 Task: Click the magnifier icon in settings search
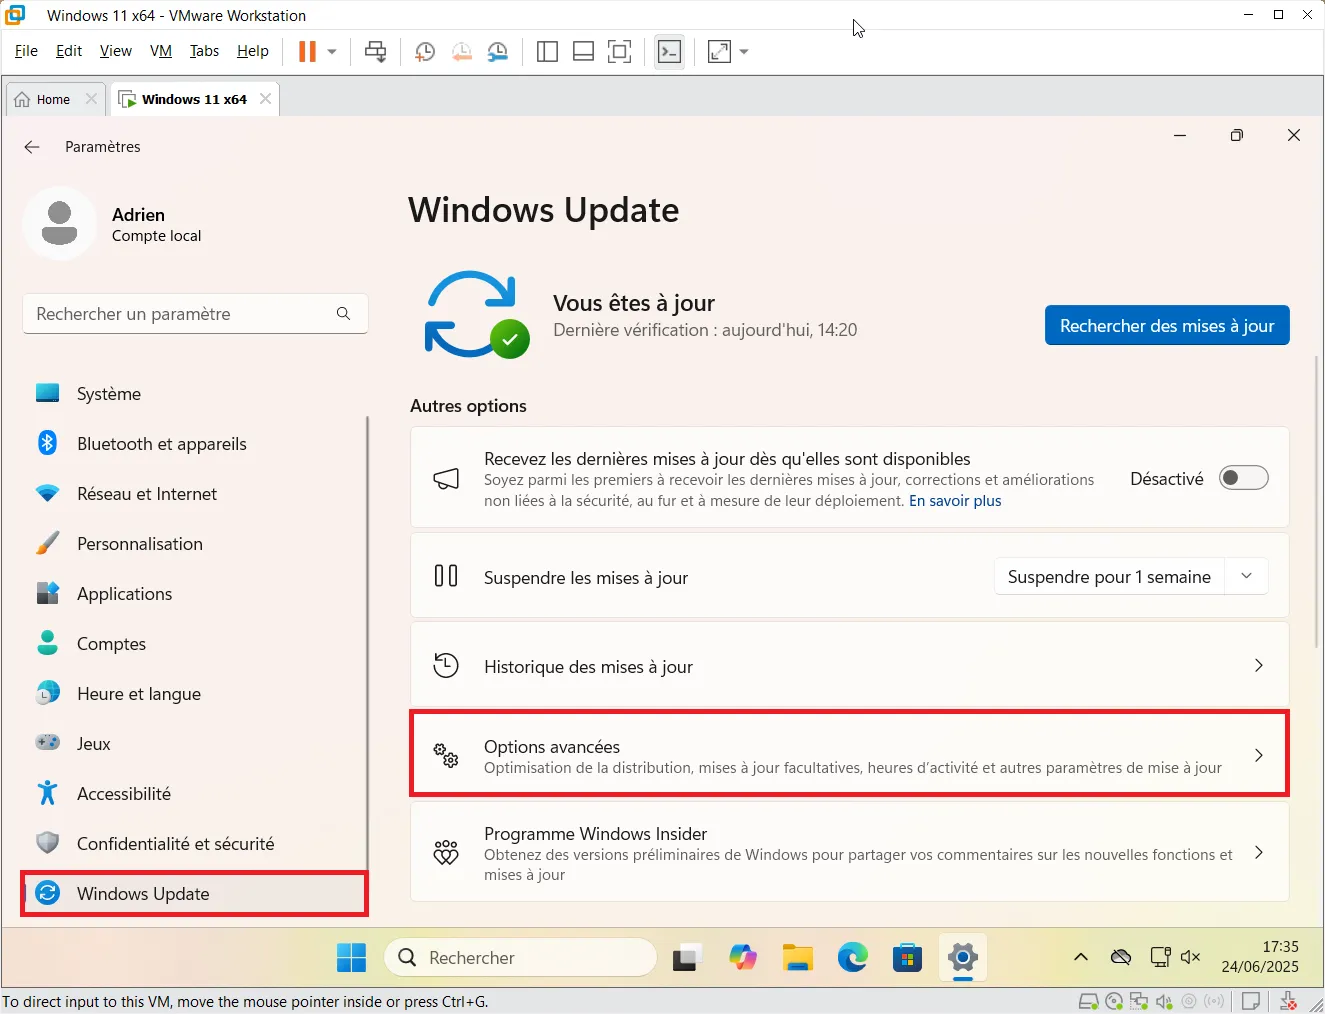click(343, 314)
